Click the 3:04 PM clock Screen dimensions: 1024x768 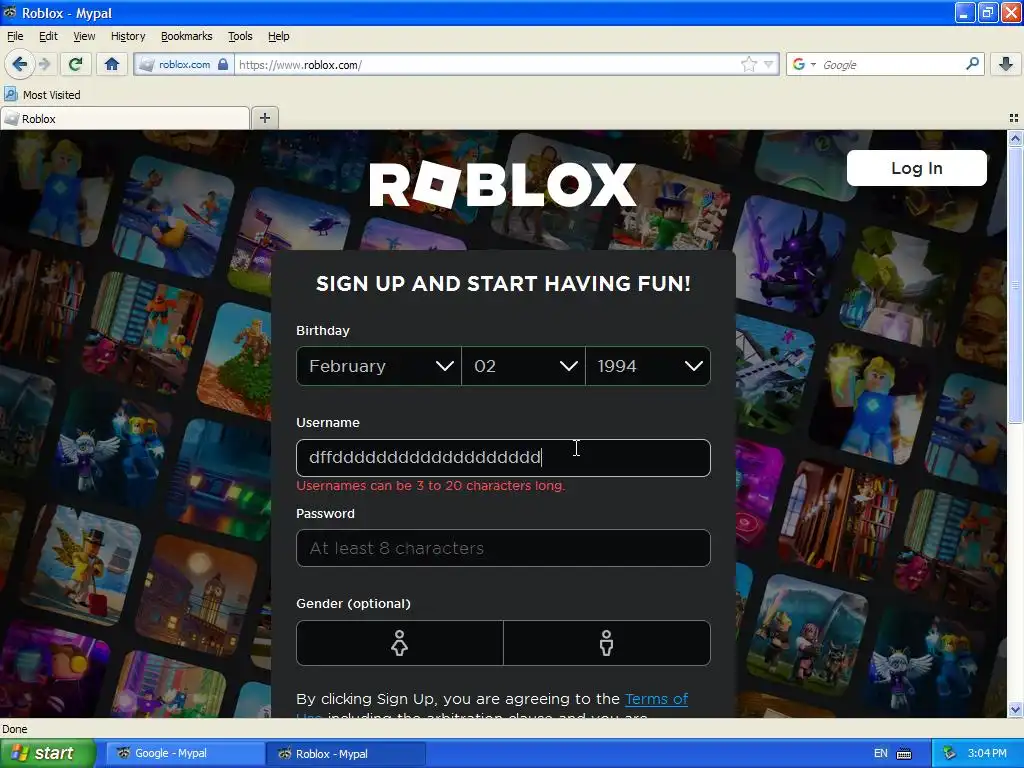pyautogui.click(x=987, y=754)
